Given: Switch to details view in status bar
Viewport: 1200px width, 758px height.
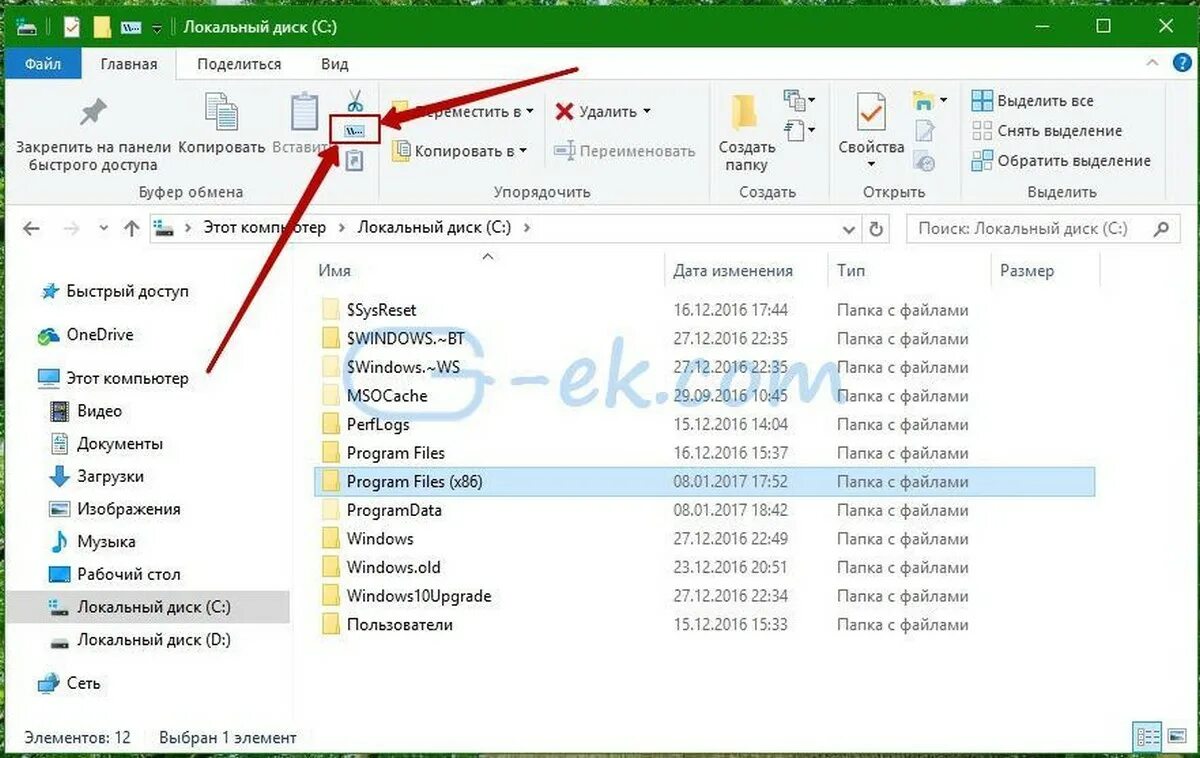Looking at the screenshot, I should point(1148,737).
